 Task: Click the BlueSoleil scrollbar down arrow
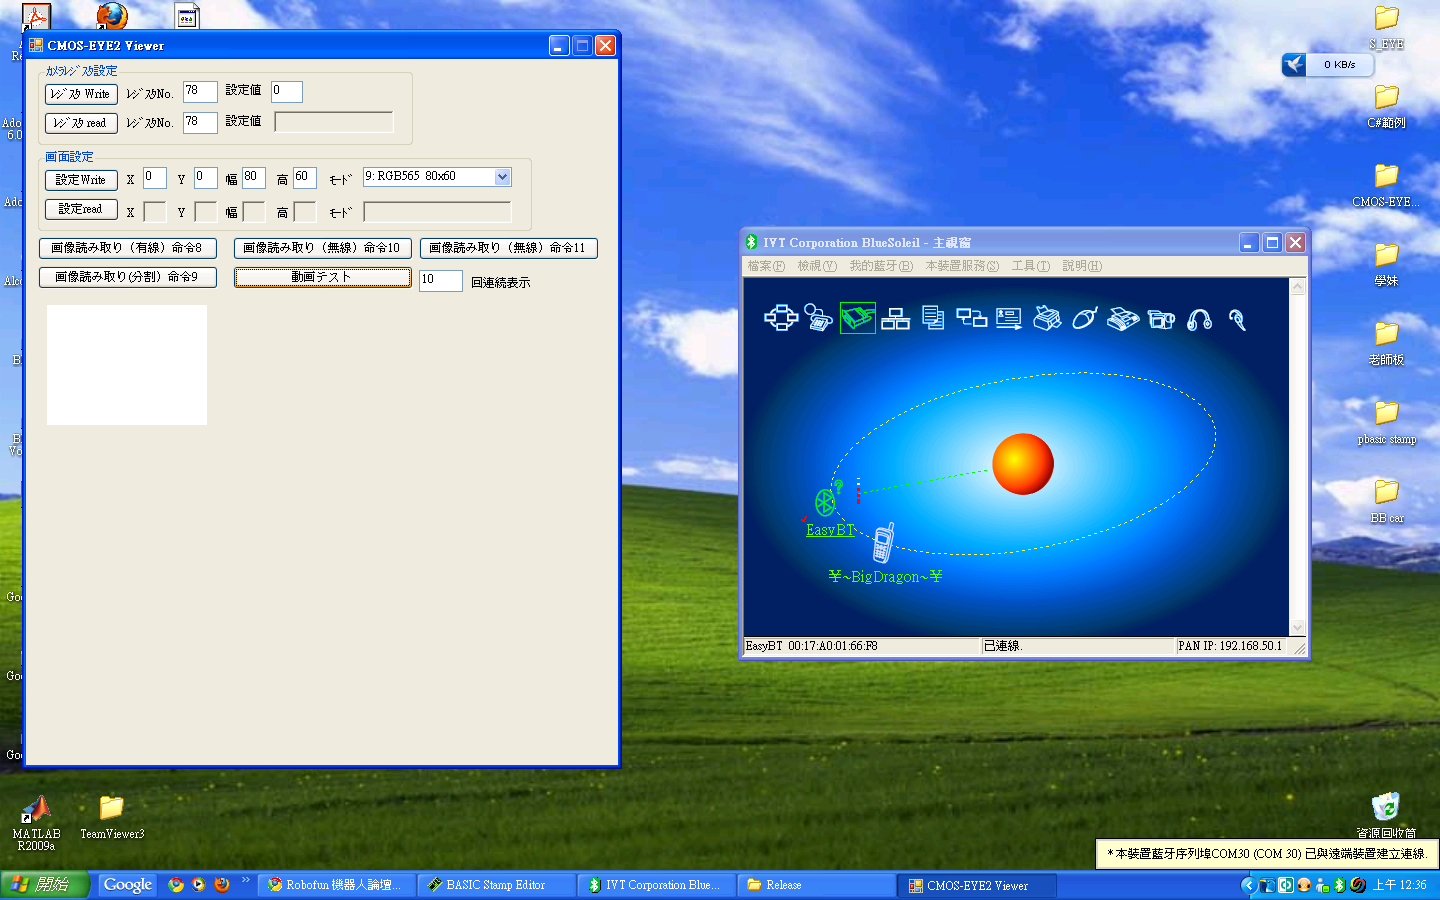(1298, 627)
